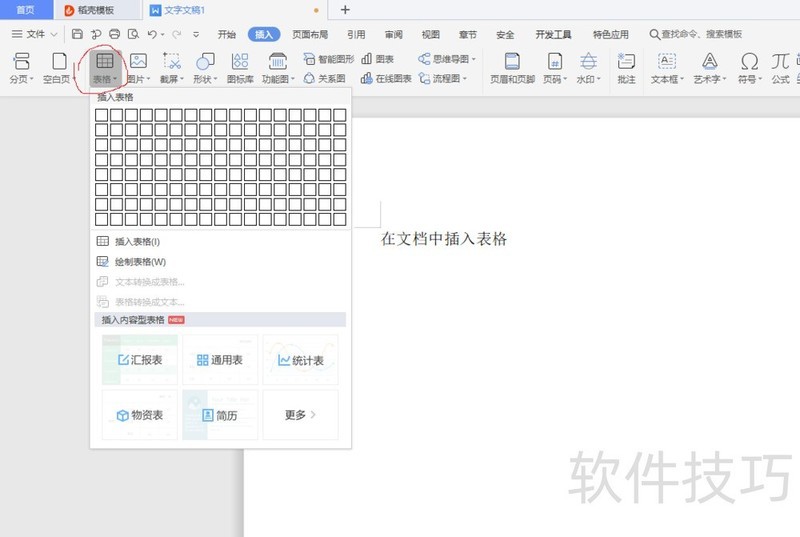800x537 pixels.
Task: Switch to the 开始 ribbon tab
Action: click(x=227, y=34)
